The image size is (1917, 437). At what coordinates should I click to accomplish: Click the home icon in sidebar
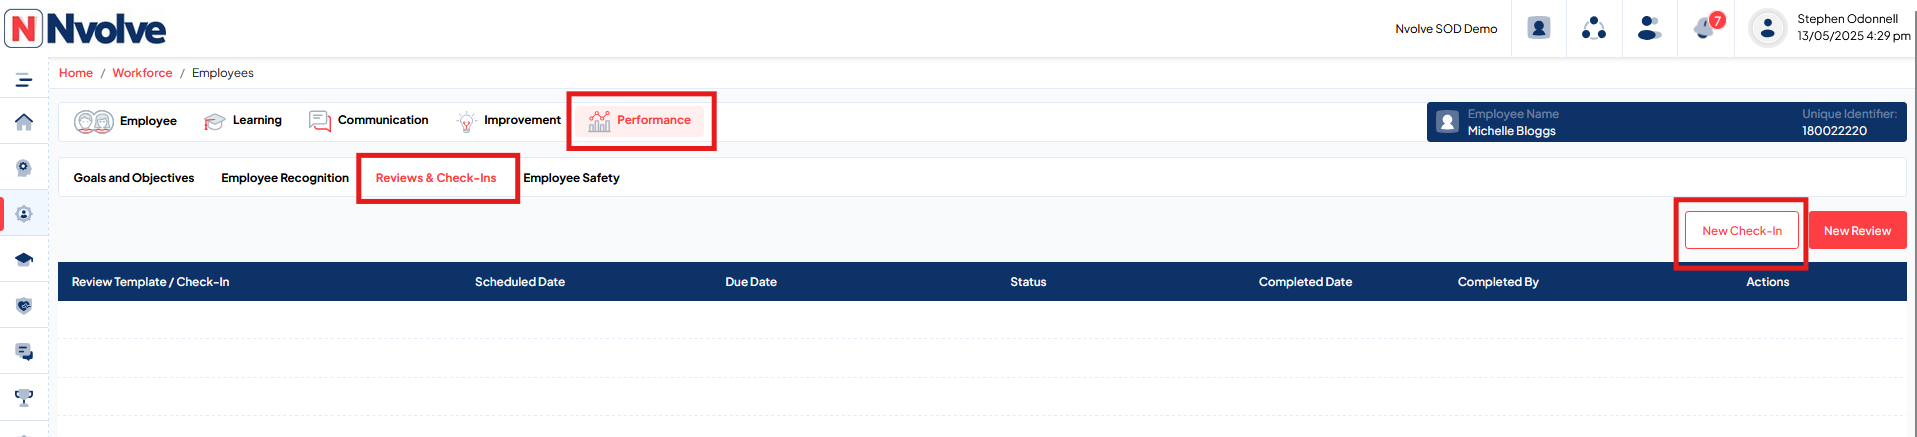point(24,122)
